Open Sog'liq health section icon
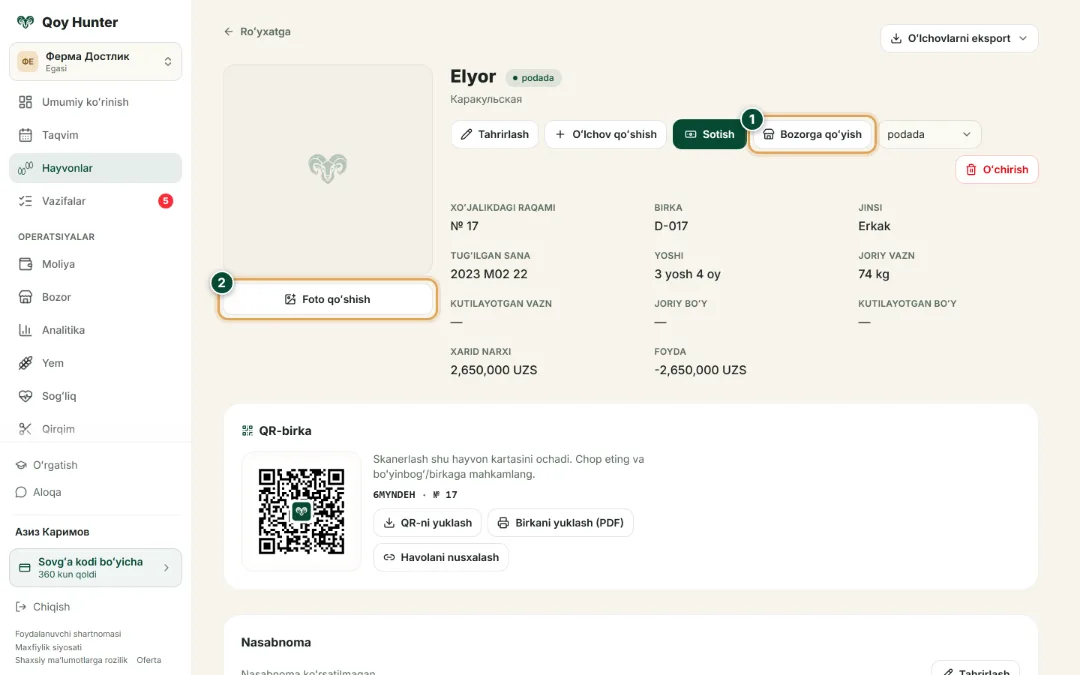 click(25, 396)
